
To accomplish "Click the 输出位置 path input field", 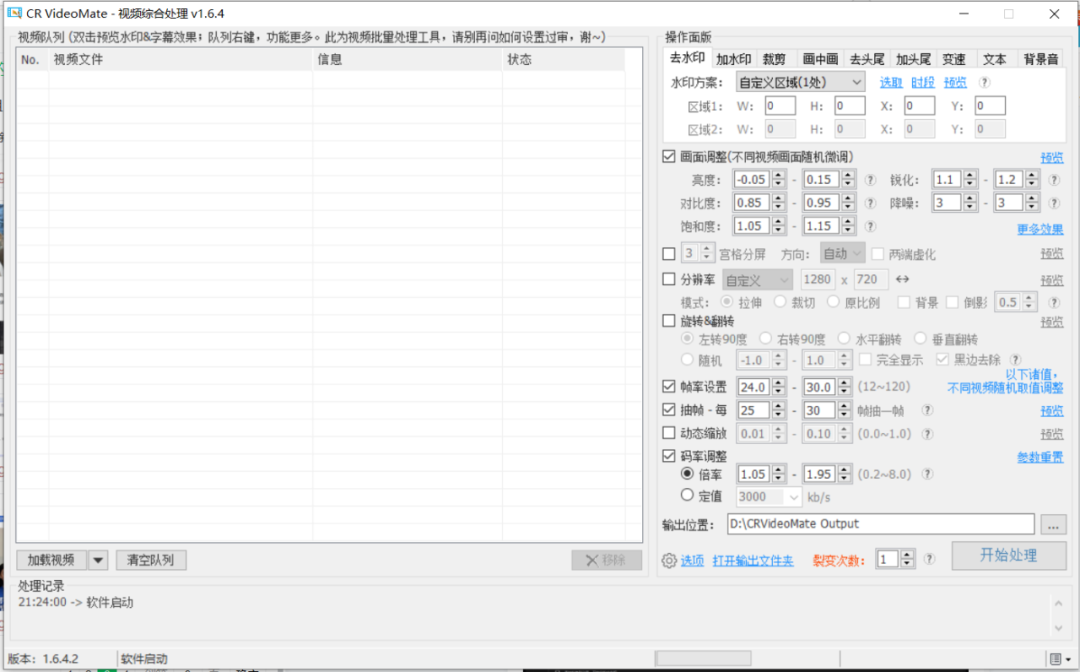I will [x=880, y=524].
